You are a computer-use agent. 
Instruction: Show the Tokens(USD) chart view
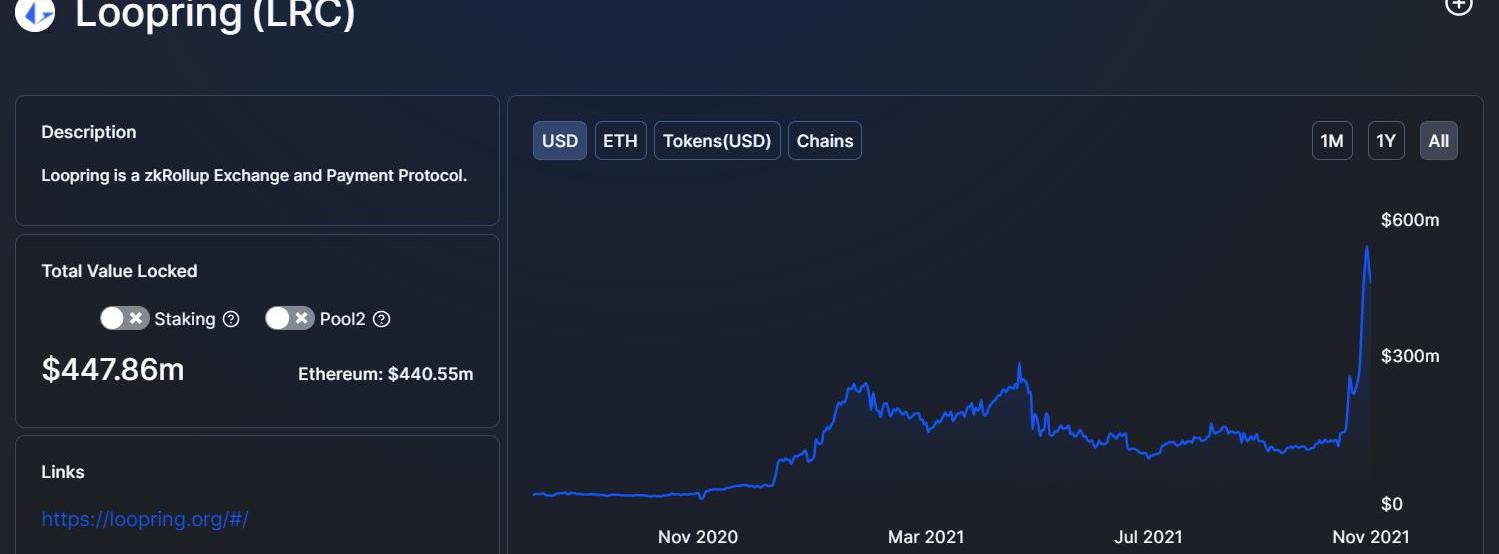pyautogui.click(x=717, y=141)
